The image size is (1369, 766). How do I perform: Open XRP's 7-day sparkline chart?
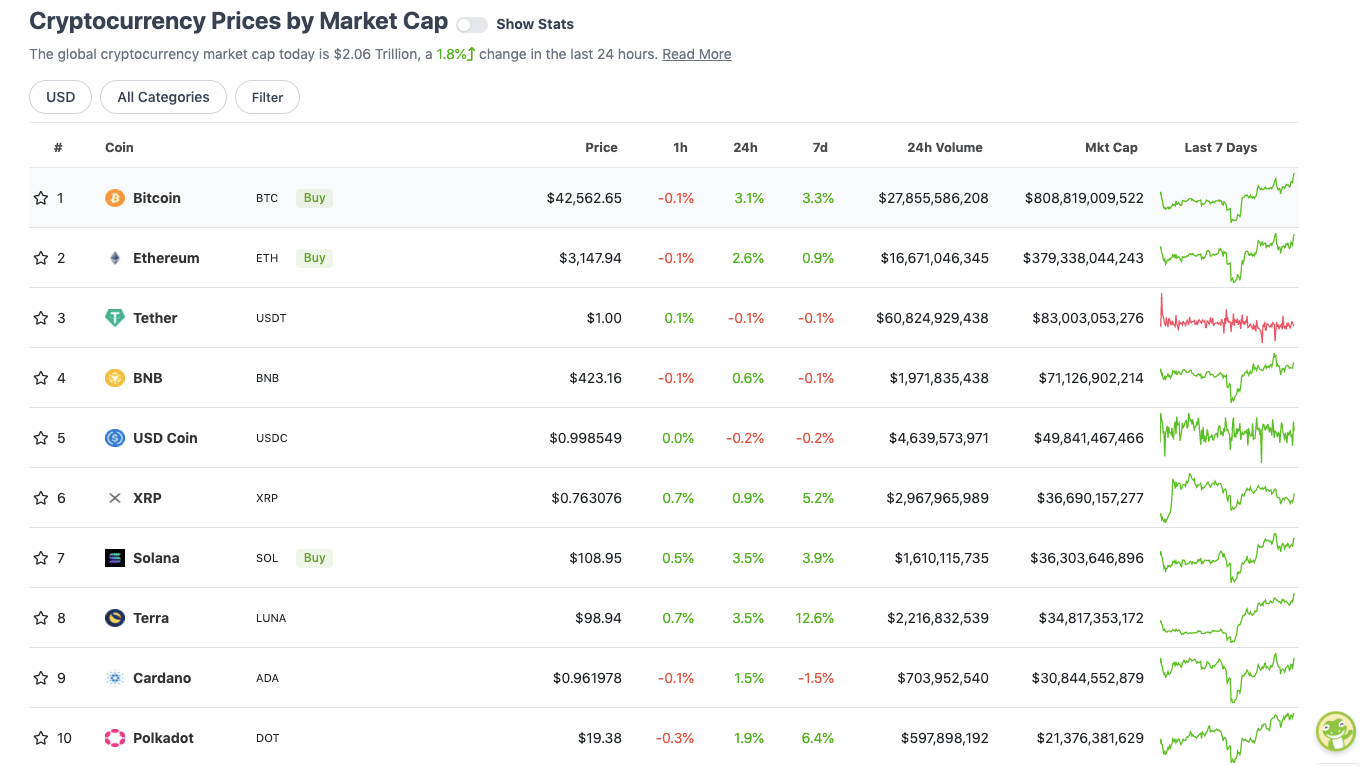pyautogui.click(x=1227, y=498)
